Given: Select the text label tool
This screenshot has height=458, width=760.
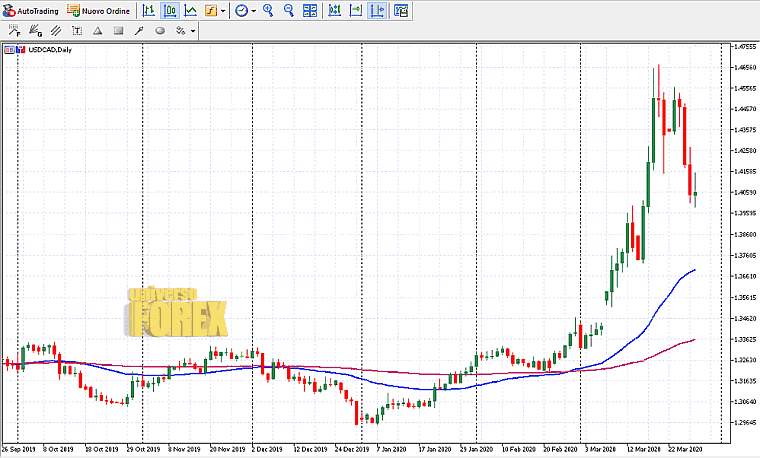Looking at the screenshot, I should 77,31.
